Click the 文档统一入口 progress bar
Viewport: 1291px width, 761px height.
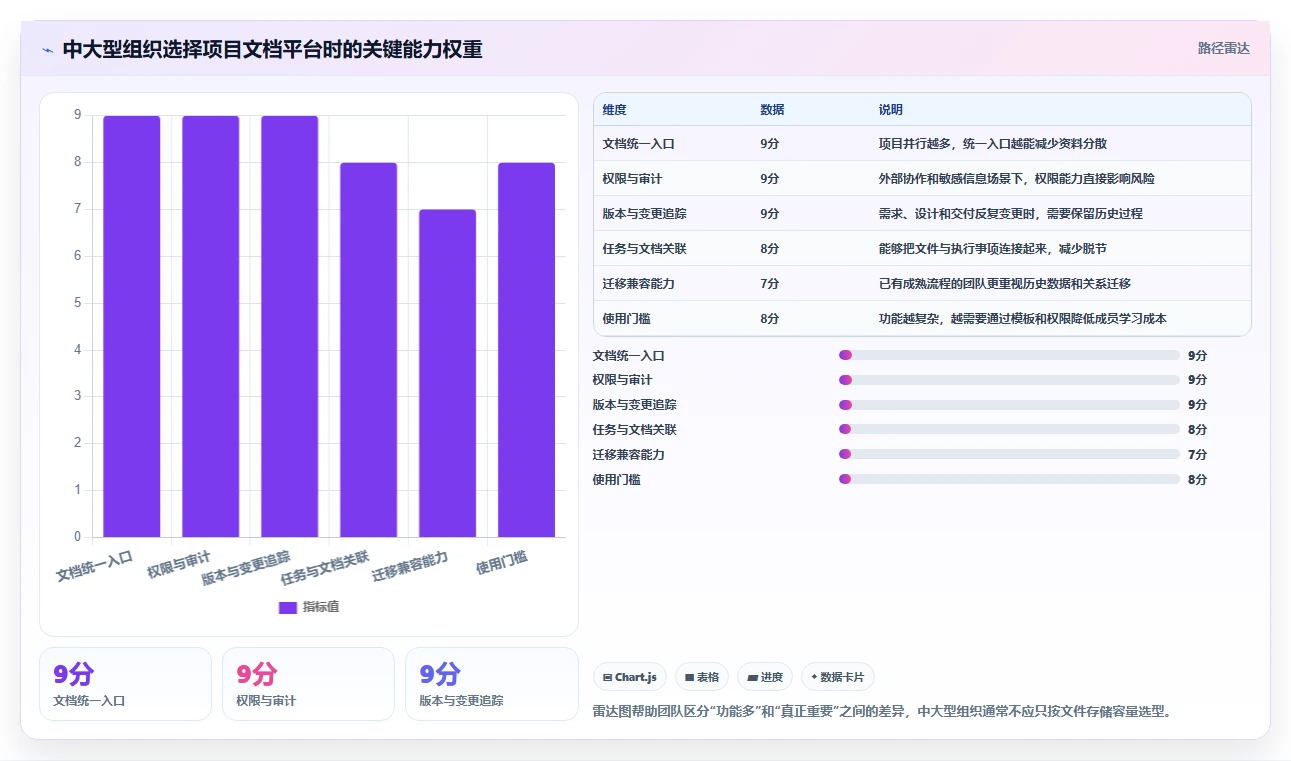click(1009, 355)
